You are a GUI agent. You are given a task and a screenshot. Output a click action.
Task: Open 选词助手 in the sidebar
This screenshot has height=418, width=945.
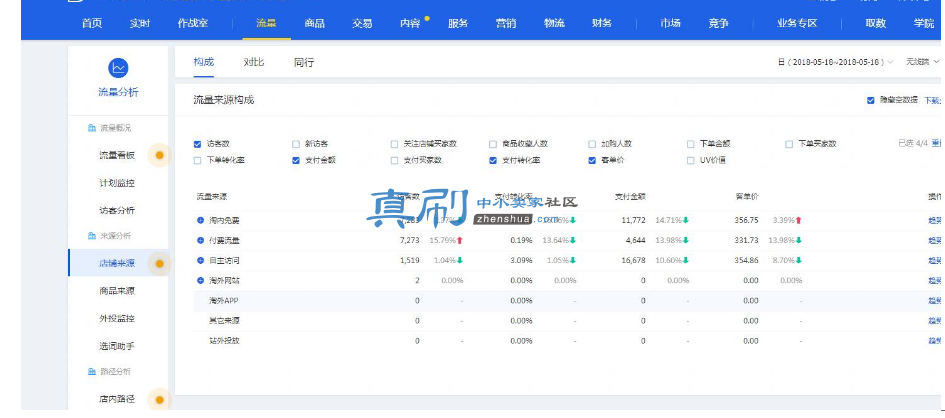click(117, 346)
